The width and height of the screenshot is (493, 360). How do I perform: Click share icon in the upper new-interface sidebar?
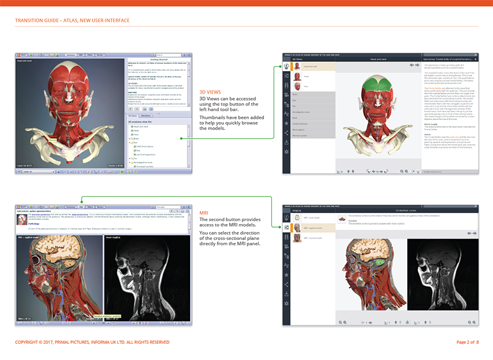(x=286, y=133)
